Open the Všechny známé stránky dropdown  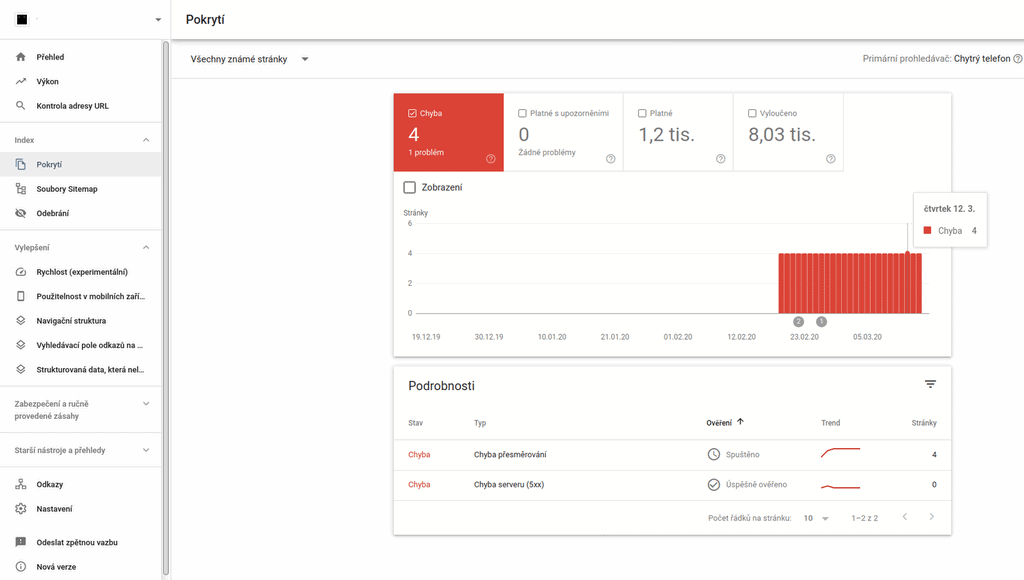249,59
